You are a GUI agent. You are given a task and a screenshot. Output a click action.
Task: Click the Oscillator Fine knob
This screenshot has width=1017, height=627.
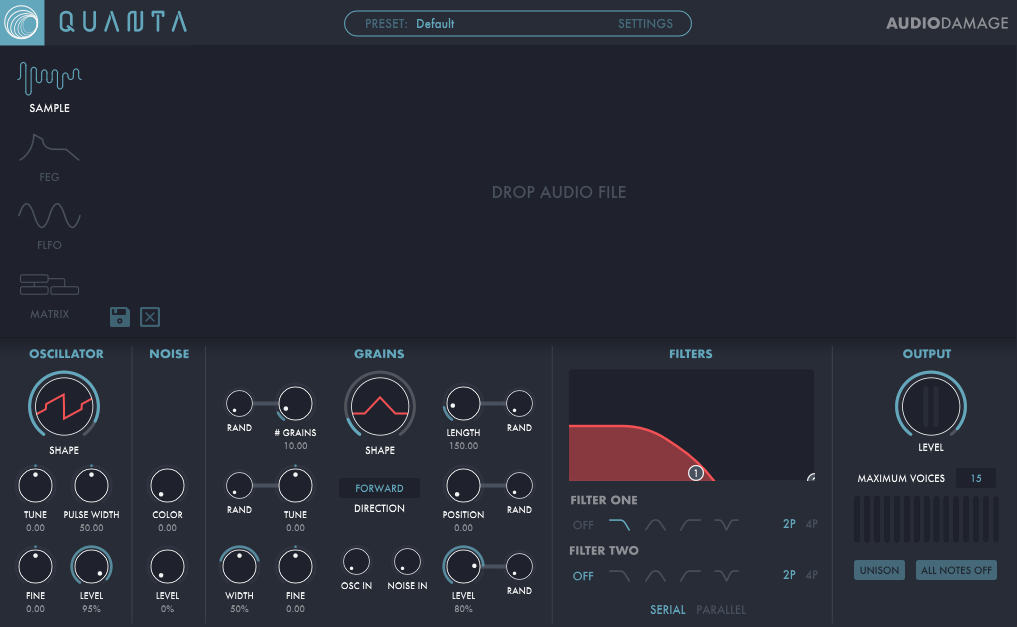pyautogui.click(x=35, y=566)
